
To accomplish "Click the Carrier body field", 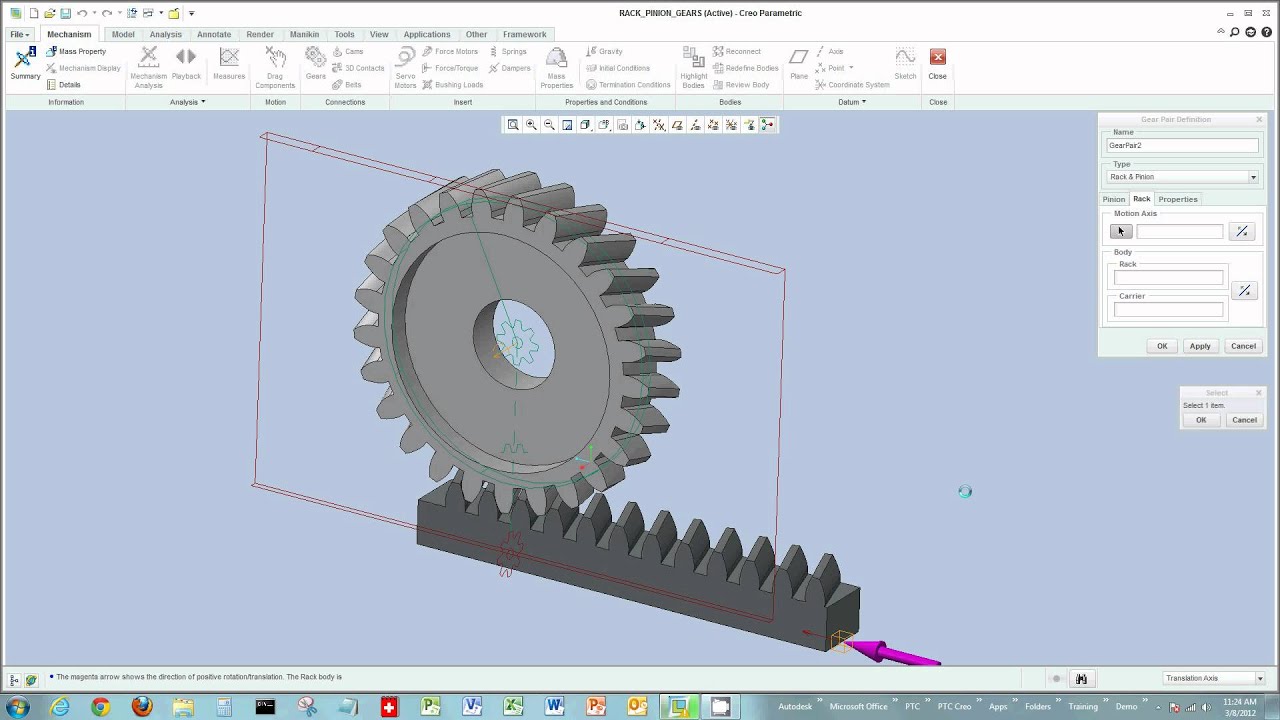I will 1168,310.
